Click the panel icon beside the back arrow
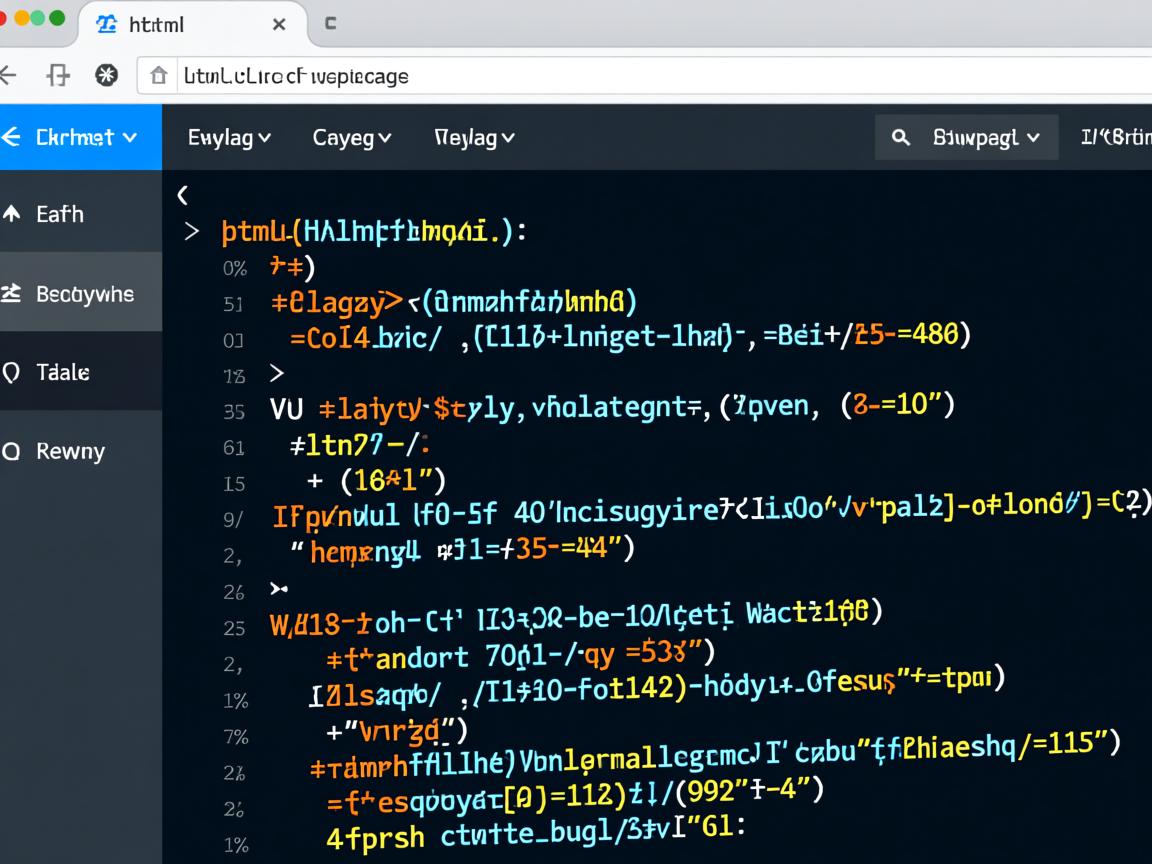 (x=59, y=75)
